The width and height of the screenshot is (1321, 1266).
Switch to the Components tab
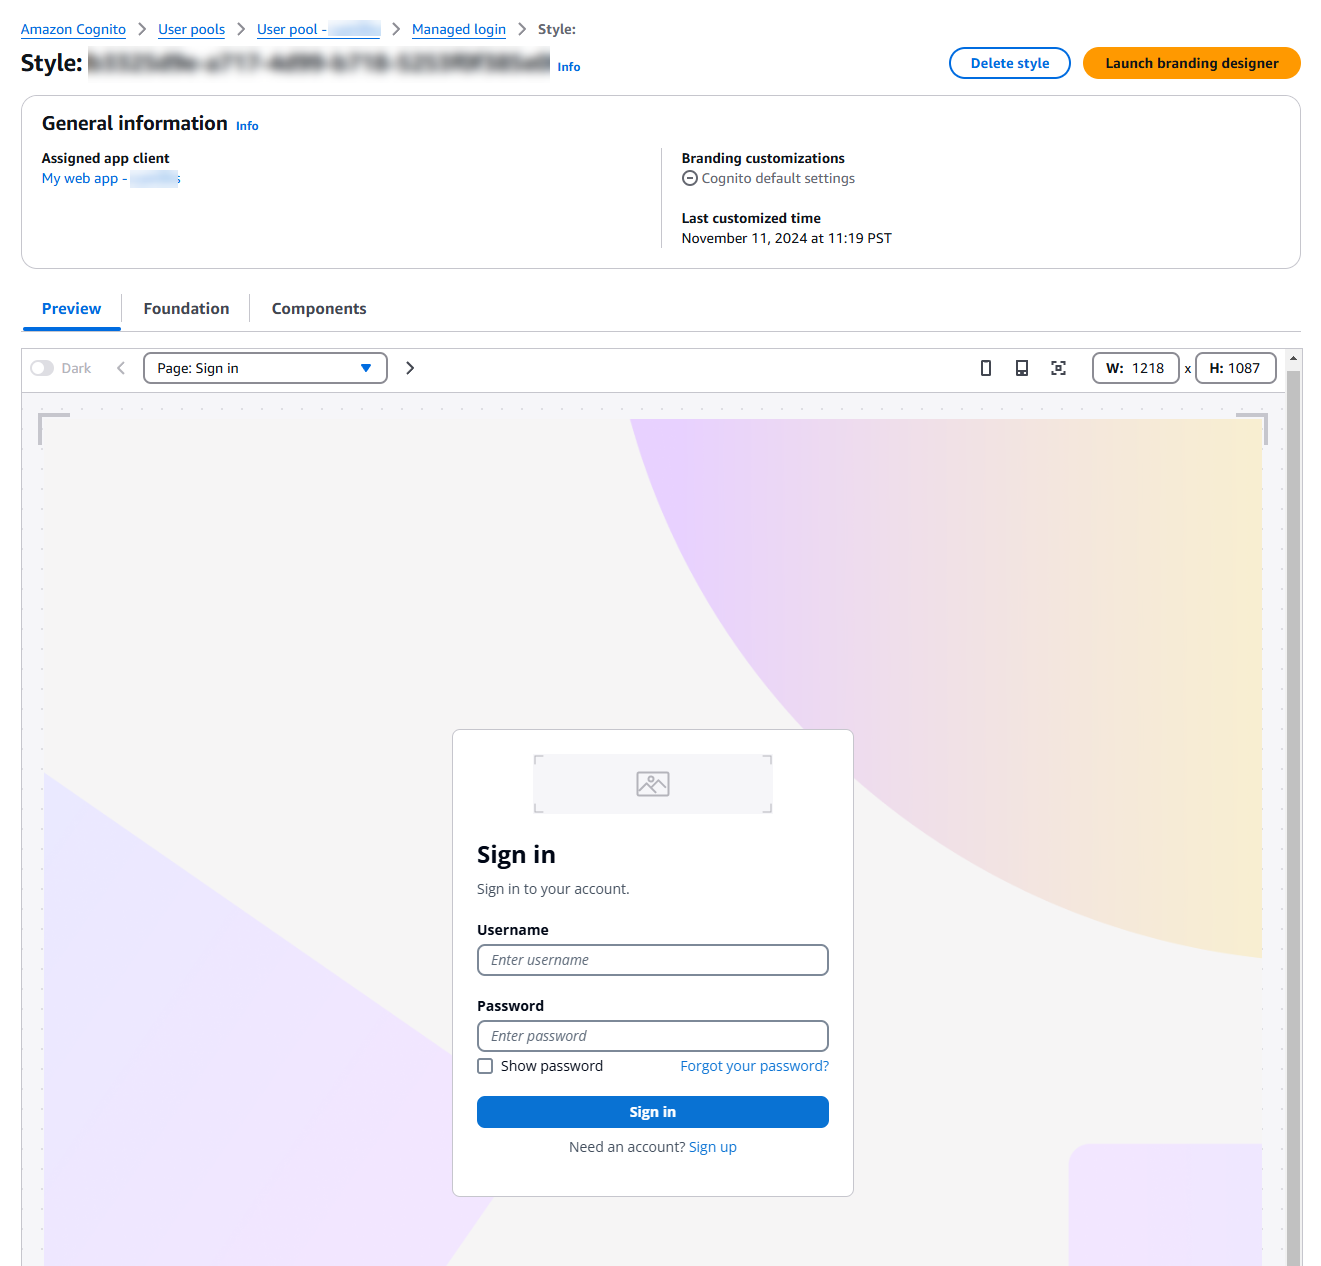(x=318, y=308)
